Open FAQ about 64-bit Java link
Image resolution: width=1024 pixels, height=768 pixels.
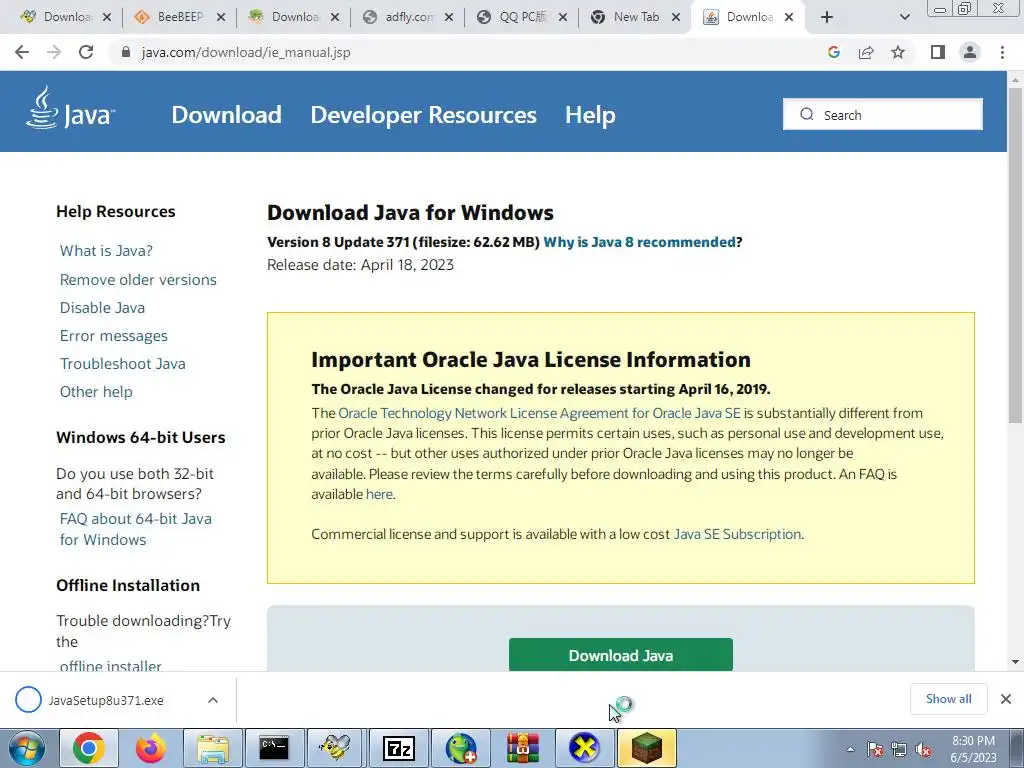pos(136,529)
